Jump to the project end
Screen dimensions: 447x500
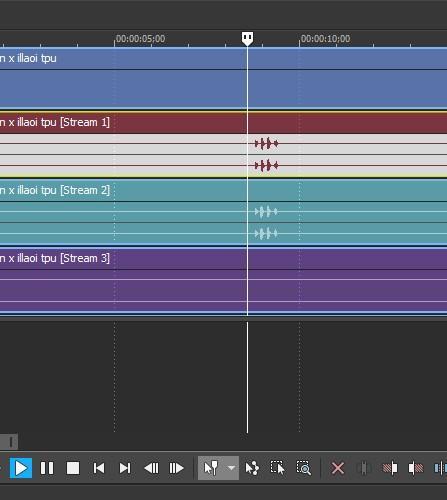pyautogui.click(x=125, y=468)
